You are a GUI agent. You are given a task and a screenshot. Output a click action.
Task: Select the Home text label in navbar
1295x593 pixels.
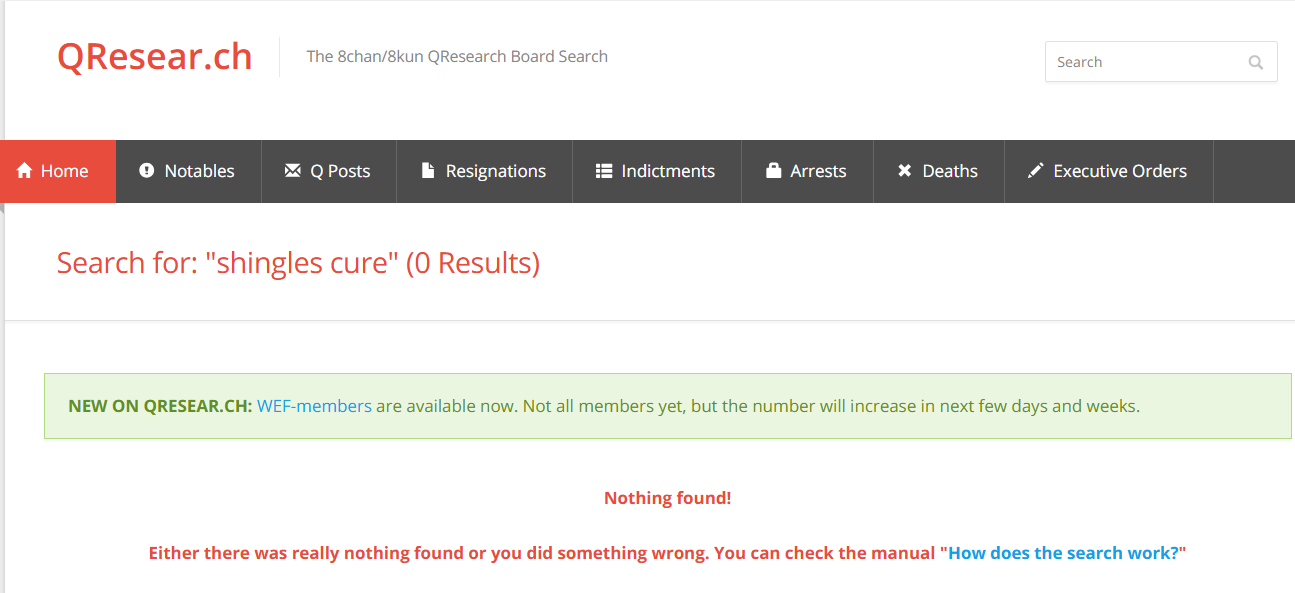[65, 171]
